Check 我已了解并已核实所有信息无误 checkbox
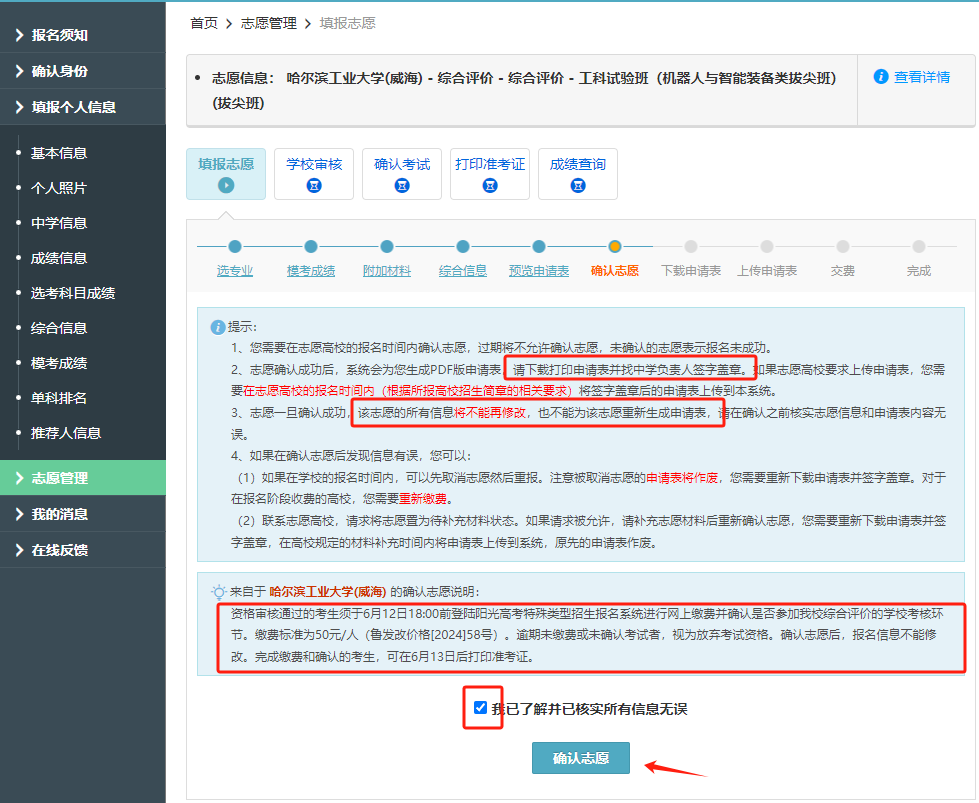Viewport: 979px width, 803px height. [480, 707]
